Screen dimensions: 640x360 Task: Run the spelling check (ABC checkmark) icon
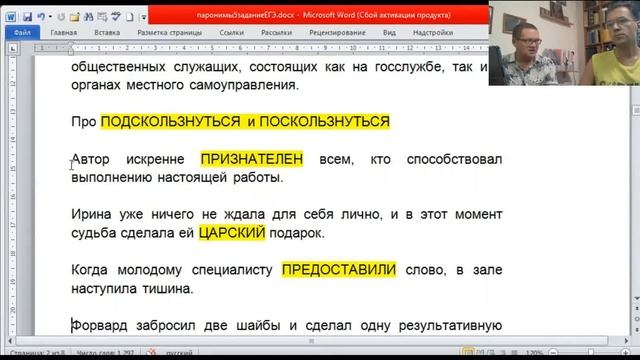coord(116,17)
